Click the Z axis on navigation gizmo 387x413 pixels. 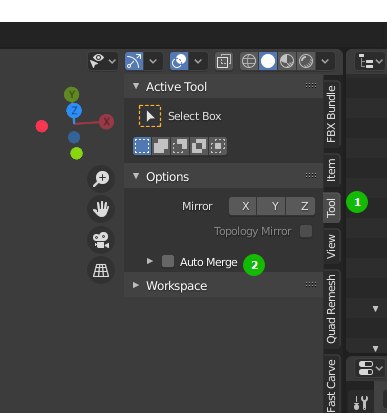[74, 111]
